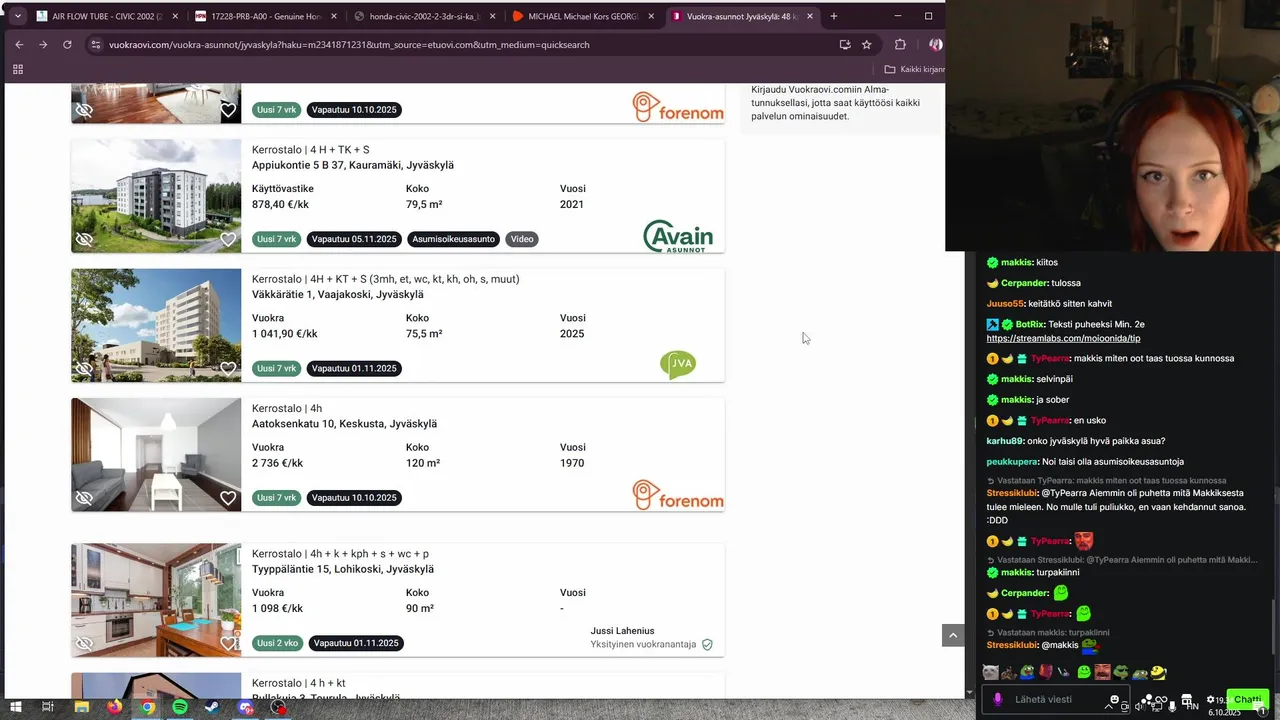
Task: Switch to 17228-PRB-A00 Genuine Honda tab
Action: pos(265,16)
